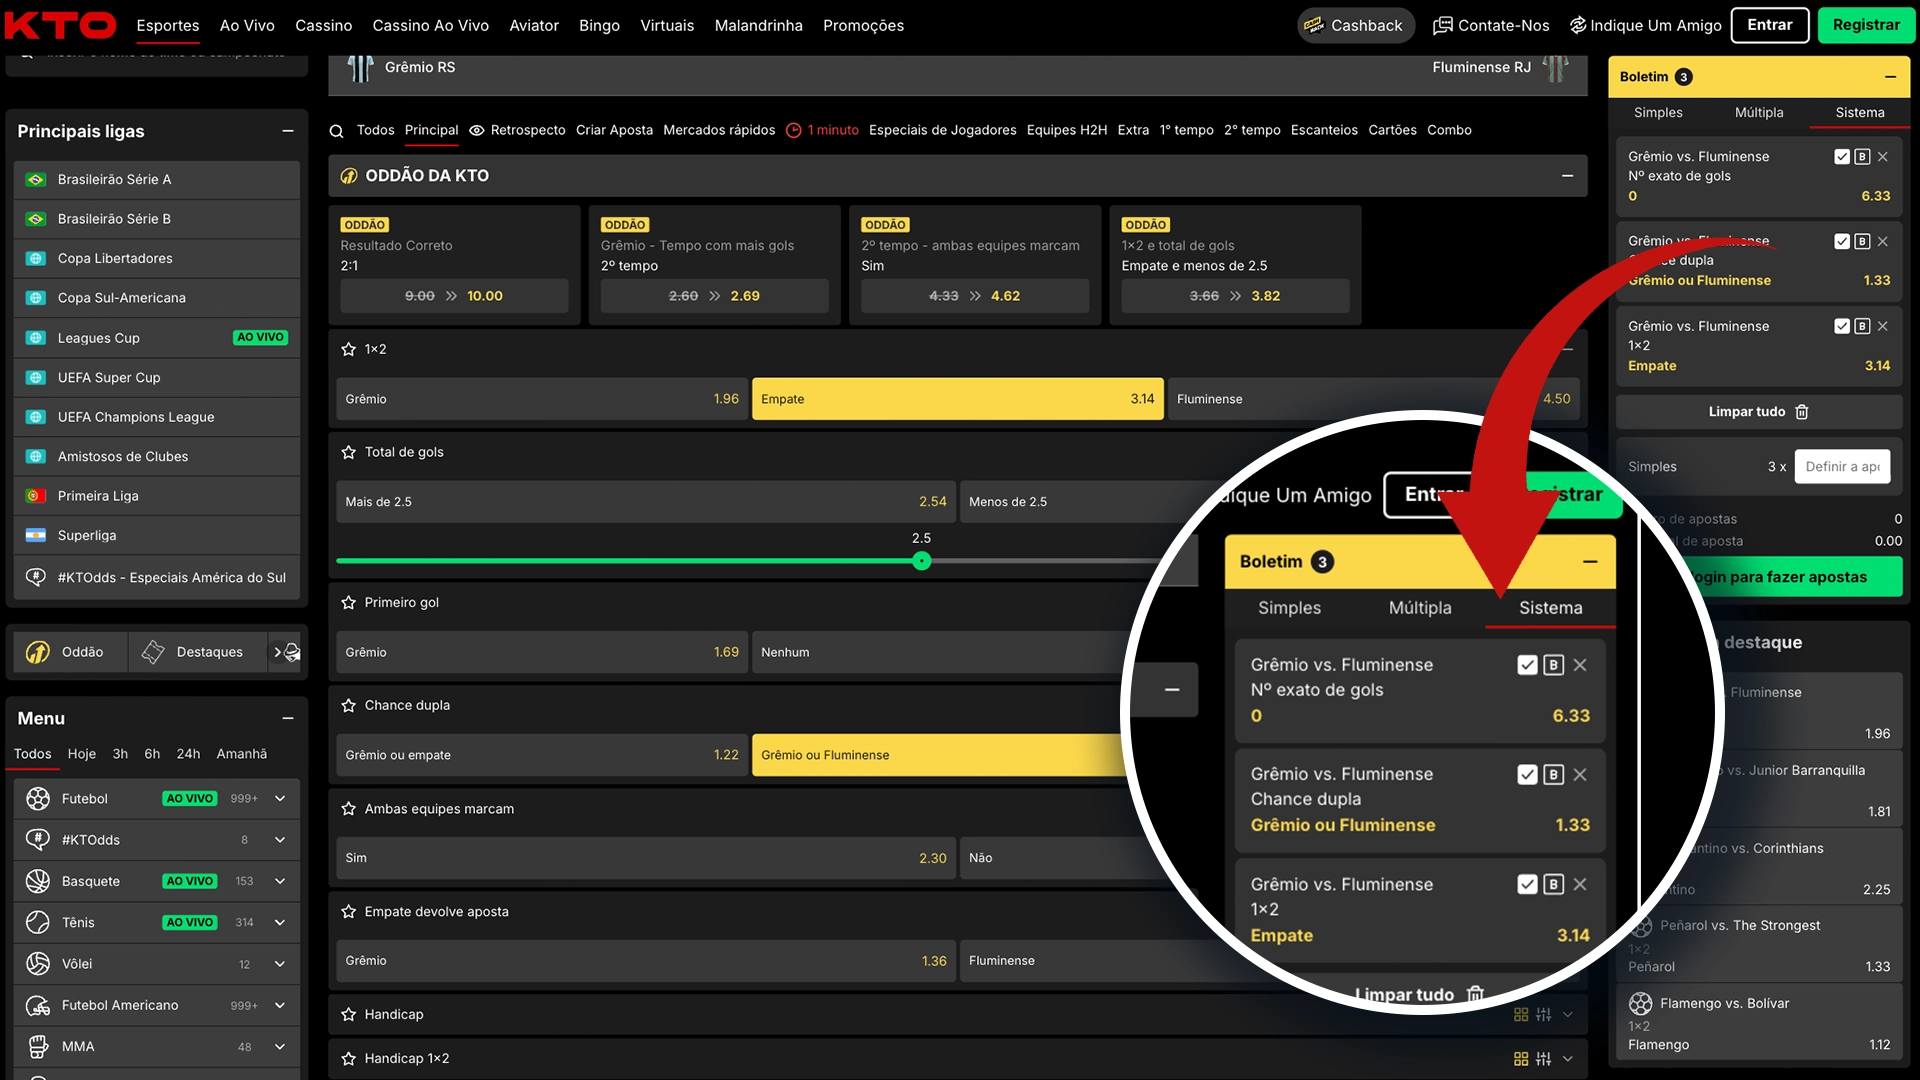This screenshot has height=1080, width=1920.
Task: Star the Primeiro gol market
Action: pos(348,602)
